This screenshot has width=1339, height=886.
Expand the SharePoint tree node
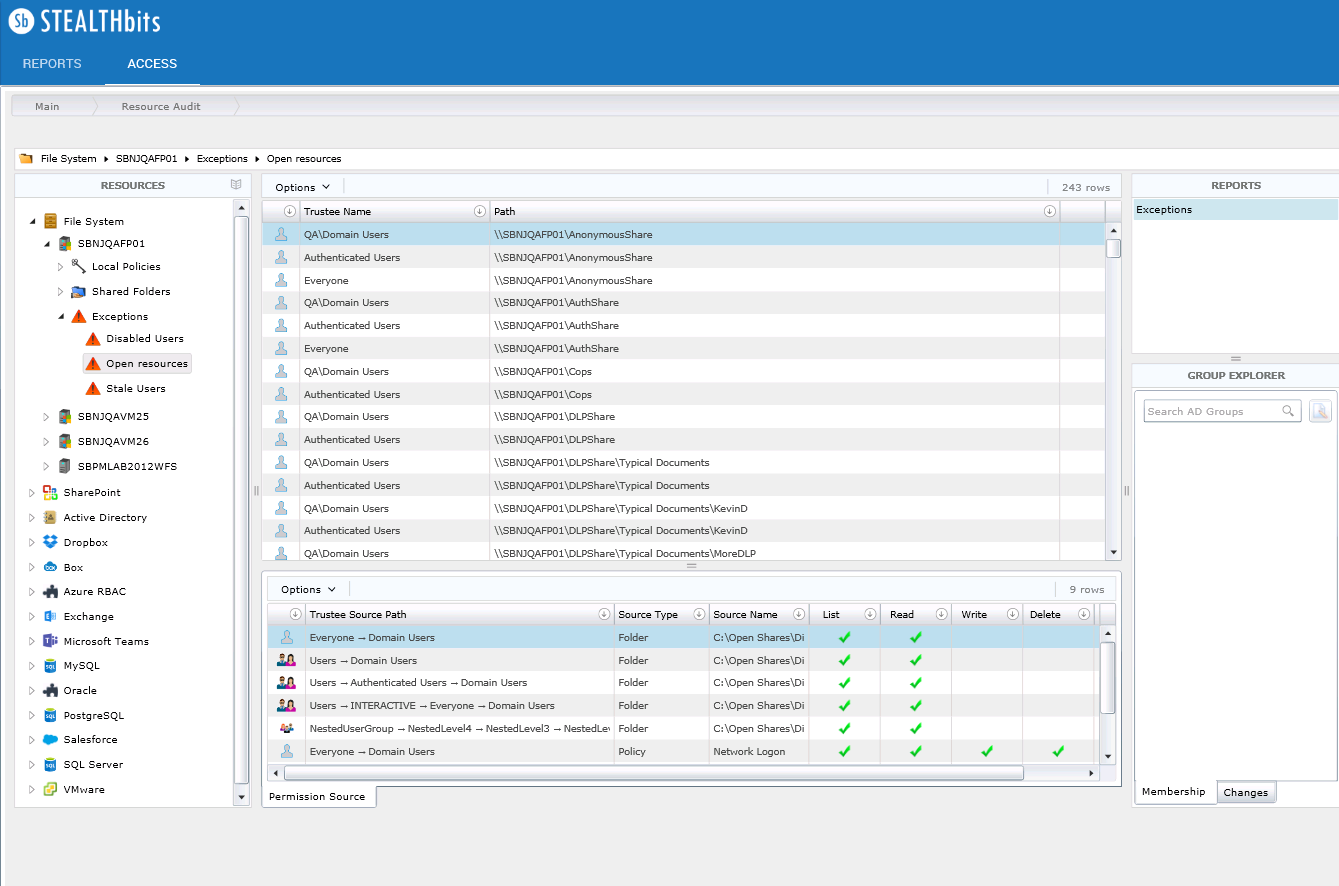click(32, 493)
